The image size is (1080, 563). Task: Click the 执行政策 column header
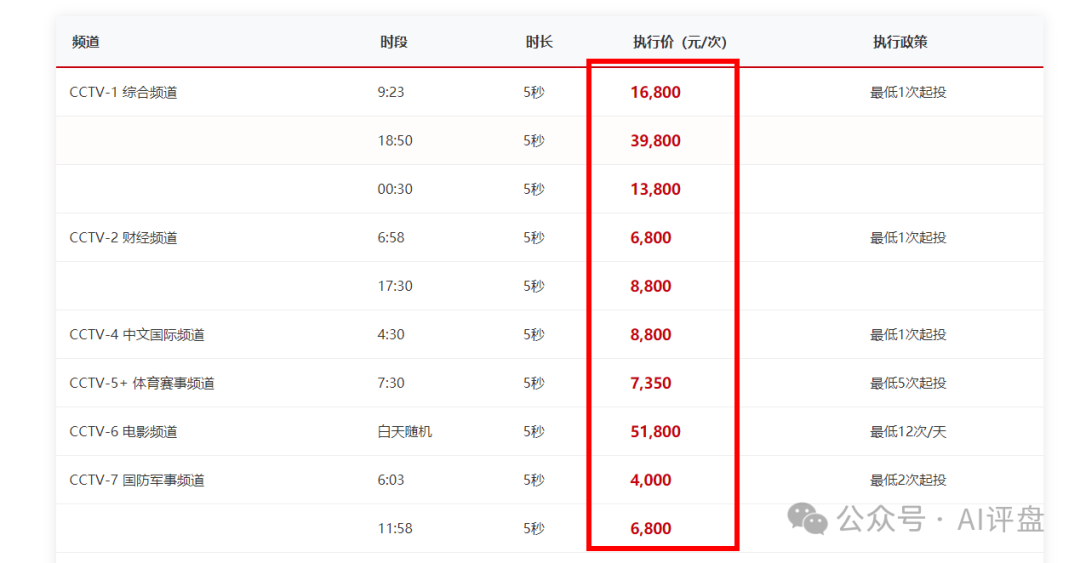point(900,42)
